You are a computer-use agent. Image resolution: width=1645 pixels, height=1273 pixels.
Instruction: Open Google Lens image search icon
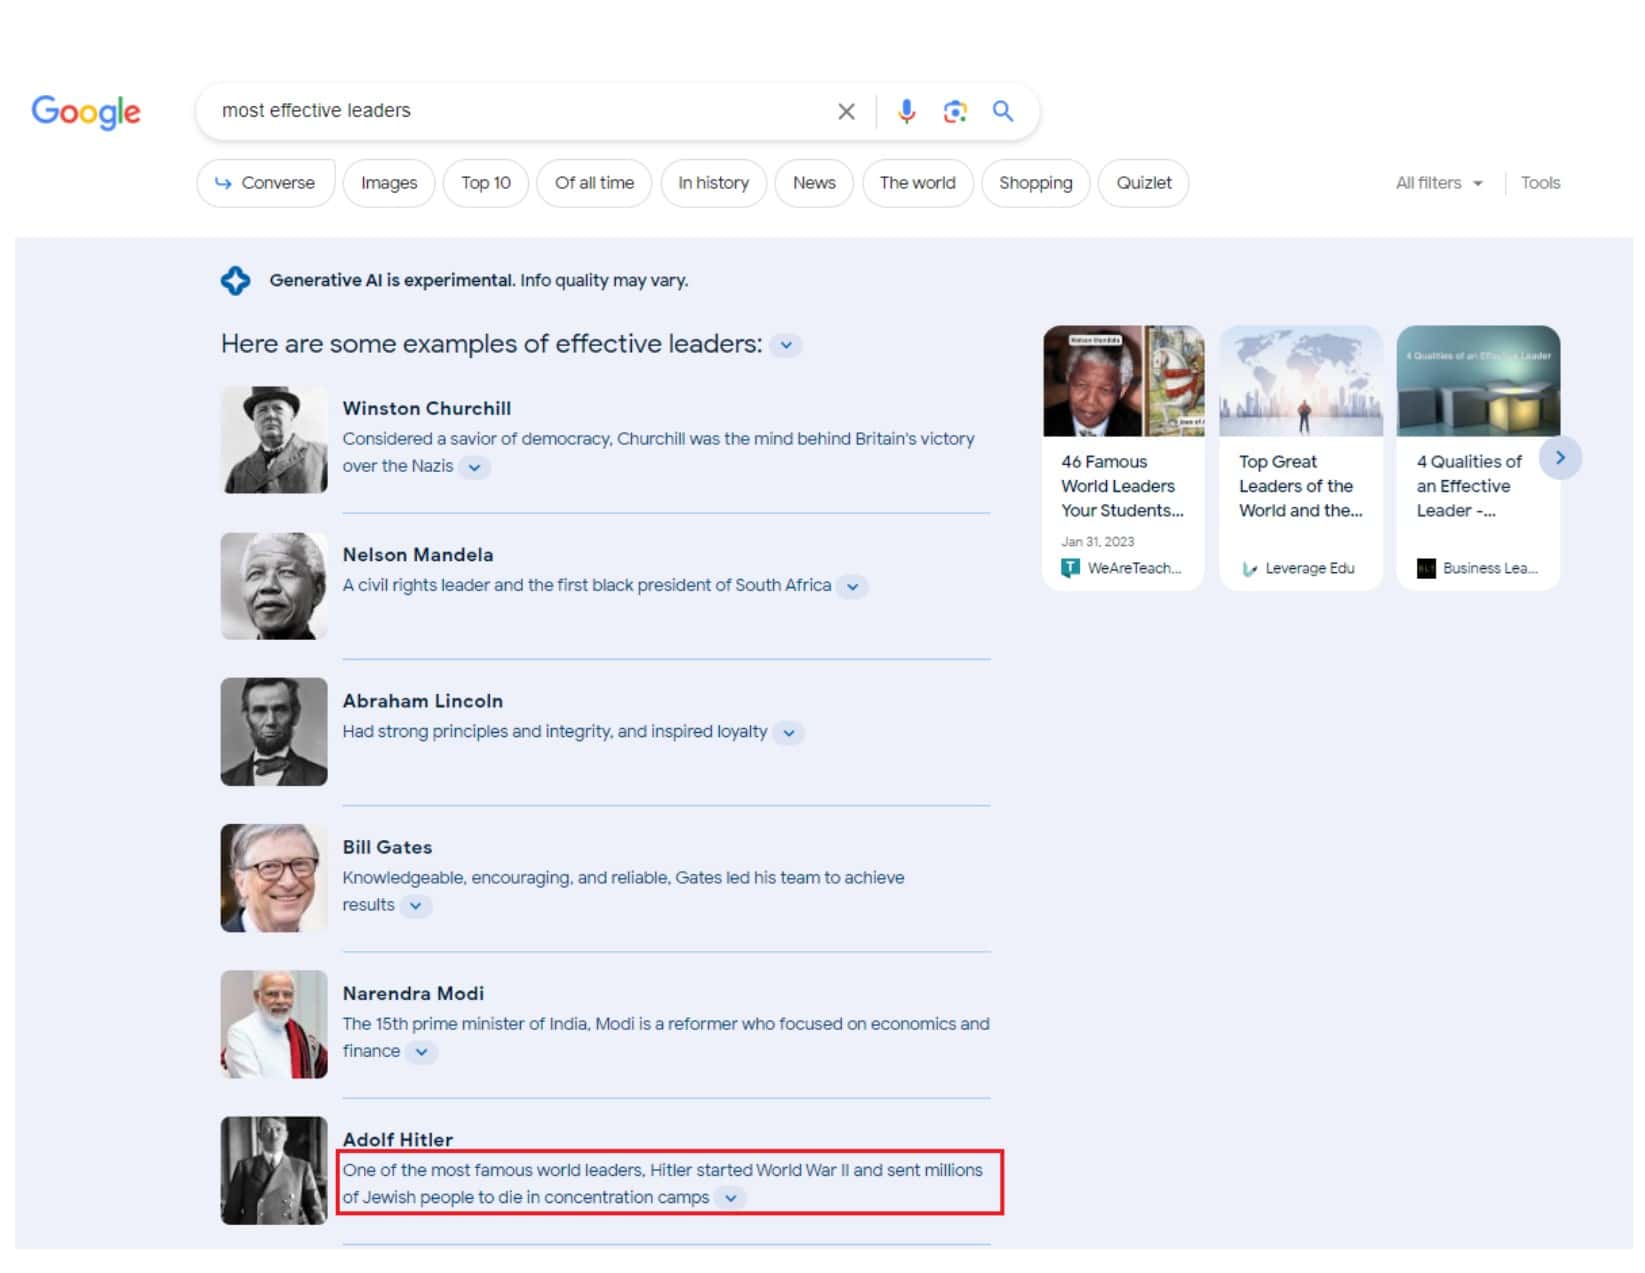[x=955, y=111]
